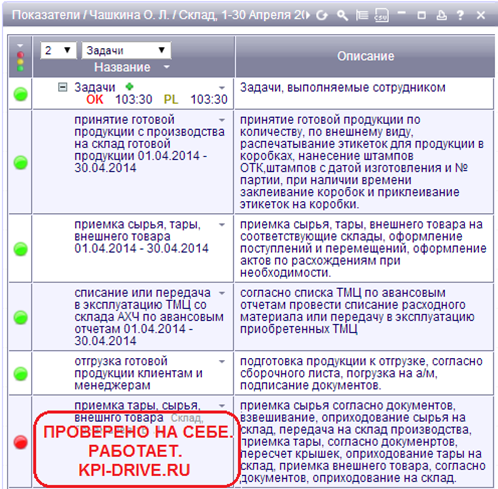Print the indicators panel
The width and height of the screenshot is (498, 489).
coord(442,15)
